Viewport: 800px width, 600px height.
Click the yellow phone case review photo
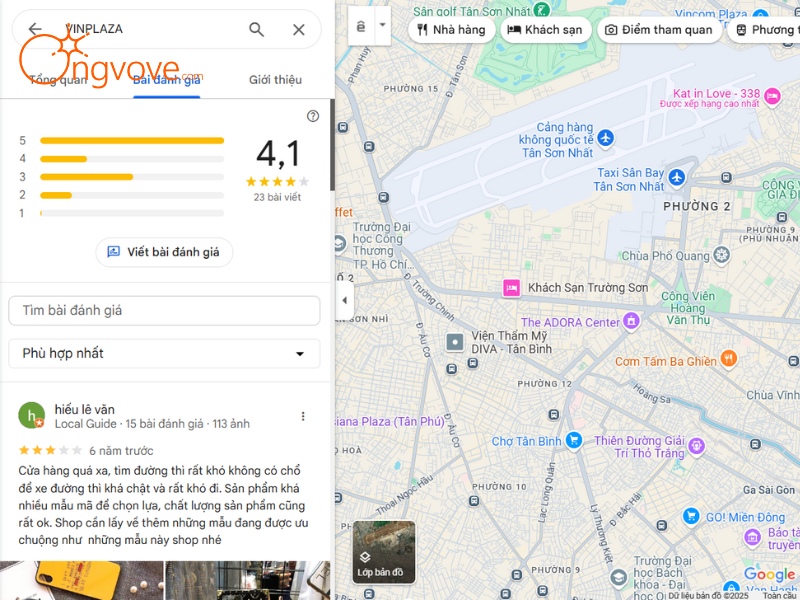coord(82,581)
